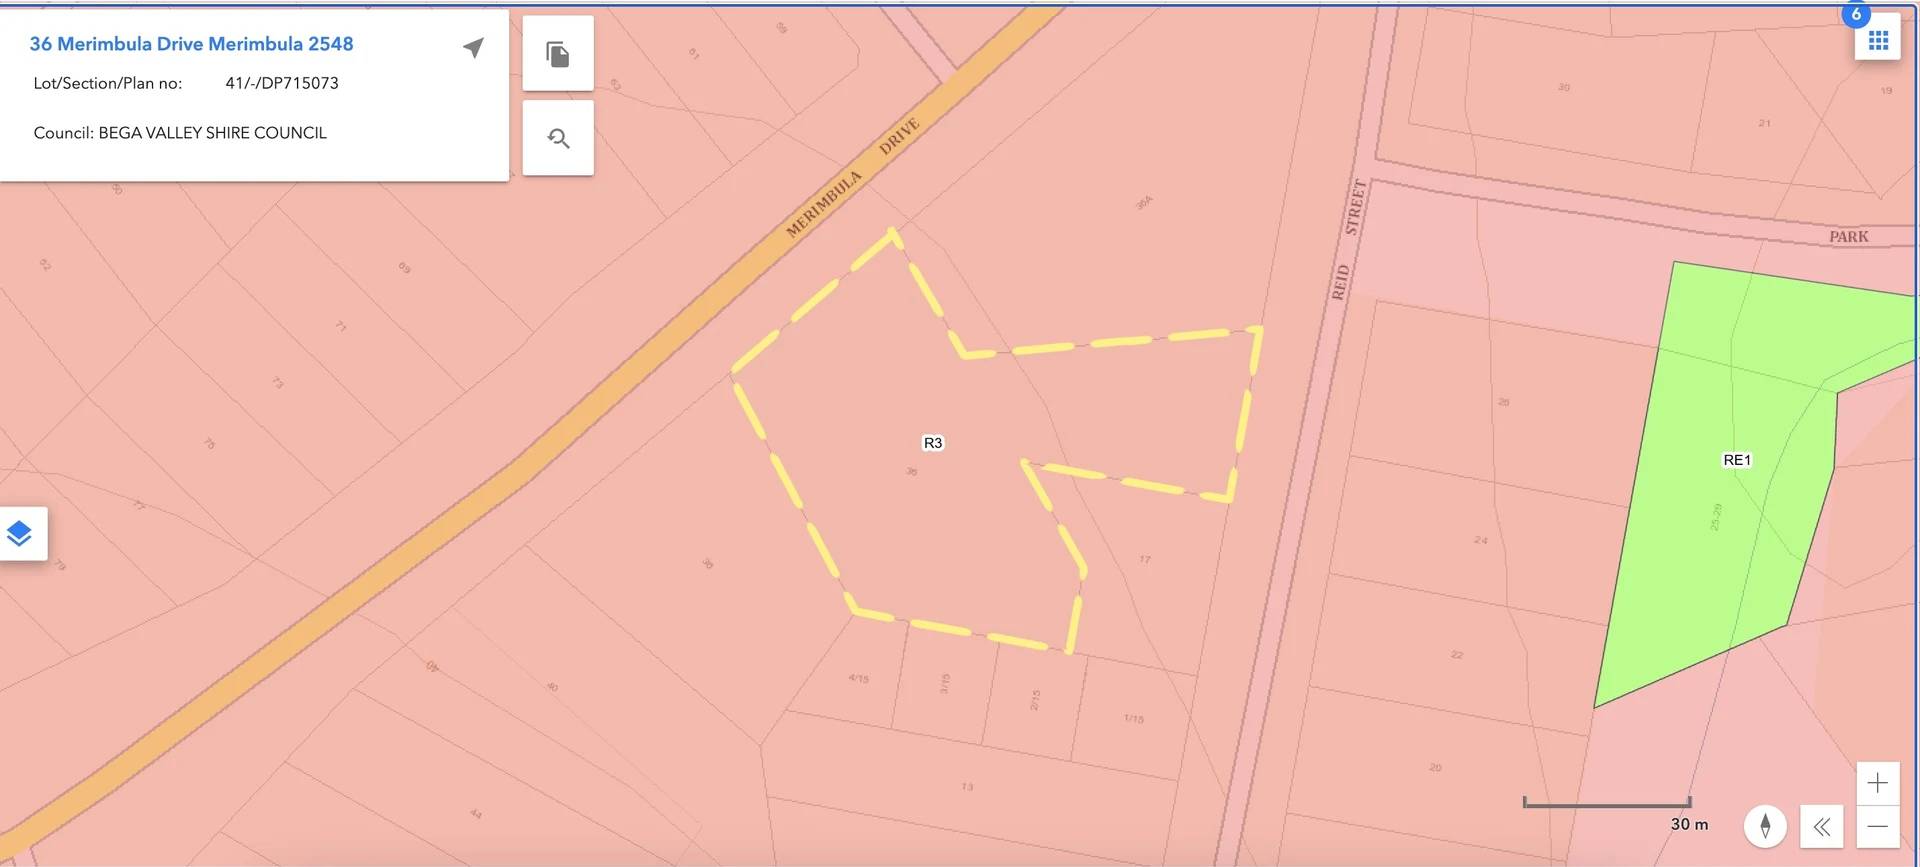Select lot 36A on the map

(1143, 203)
